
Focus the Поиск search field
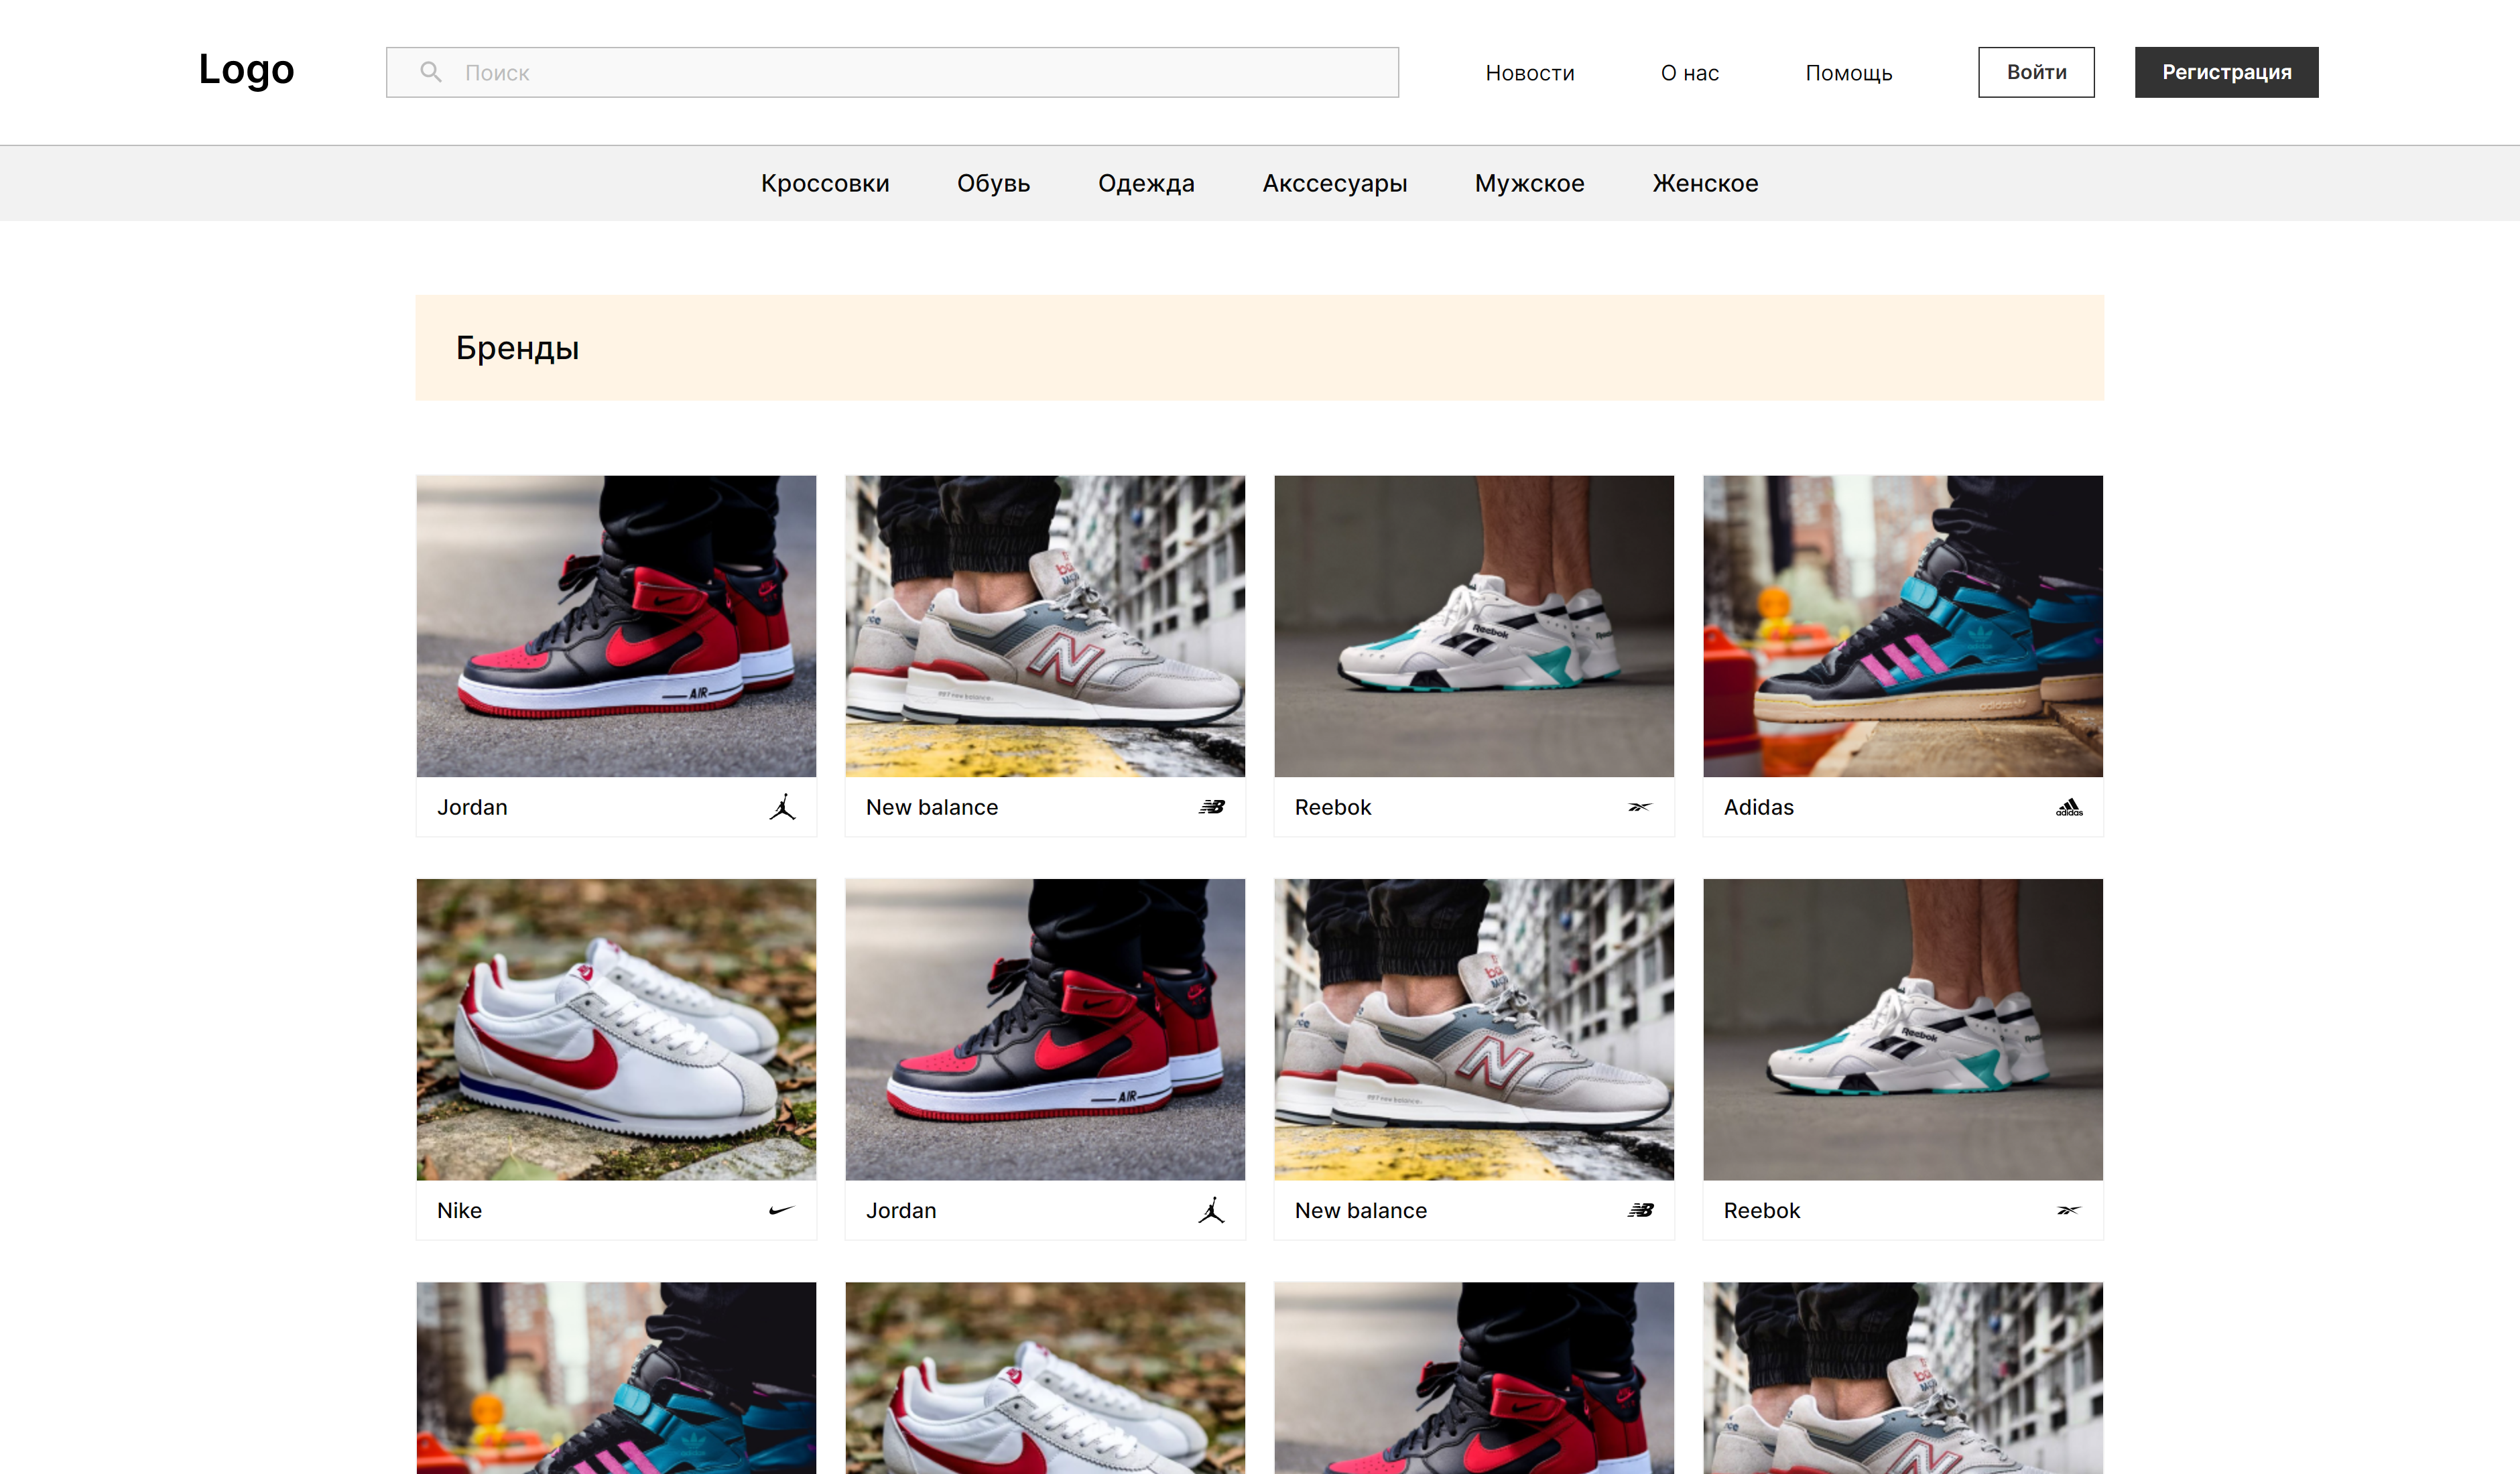click(900, 72)
